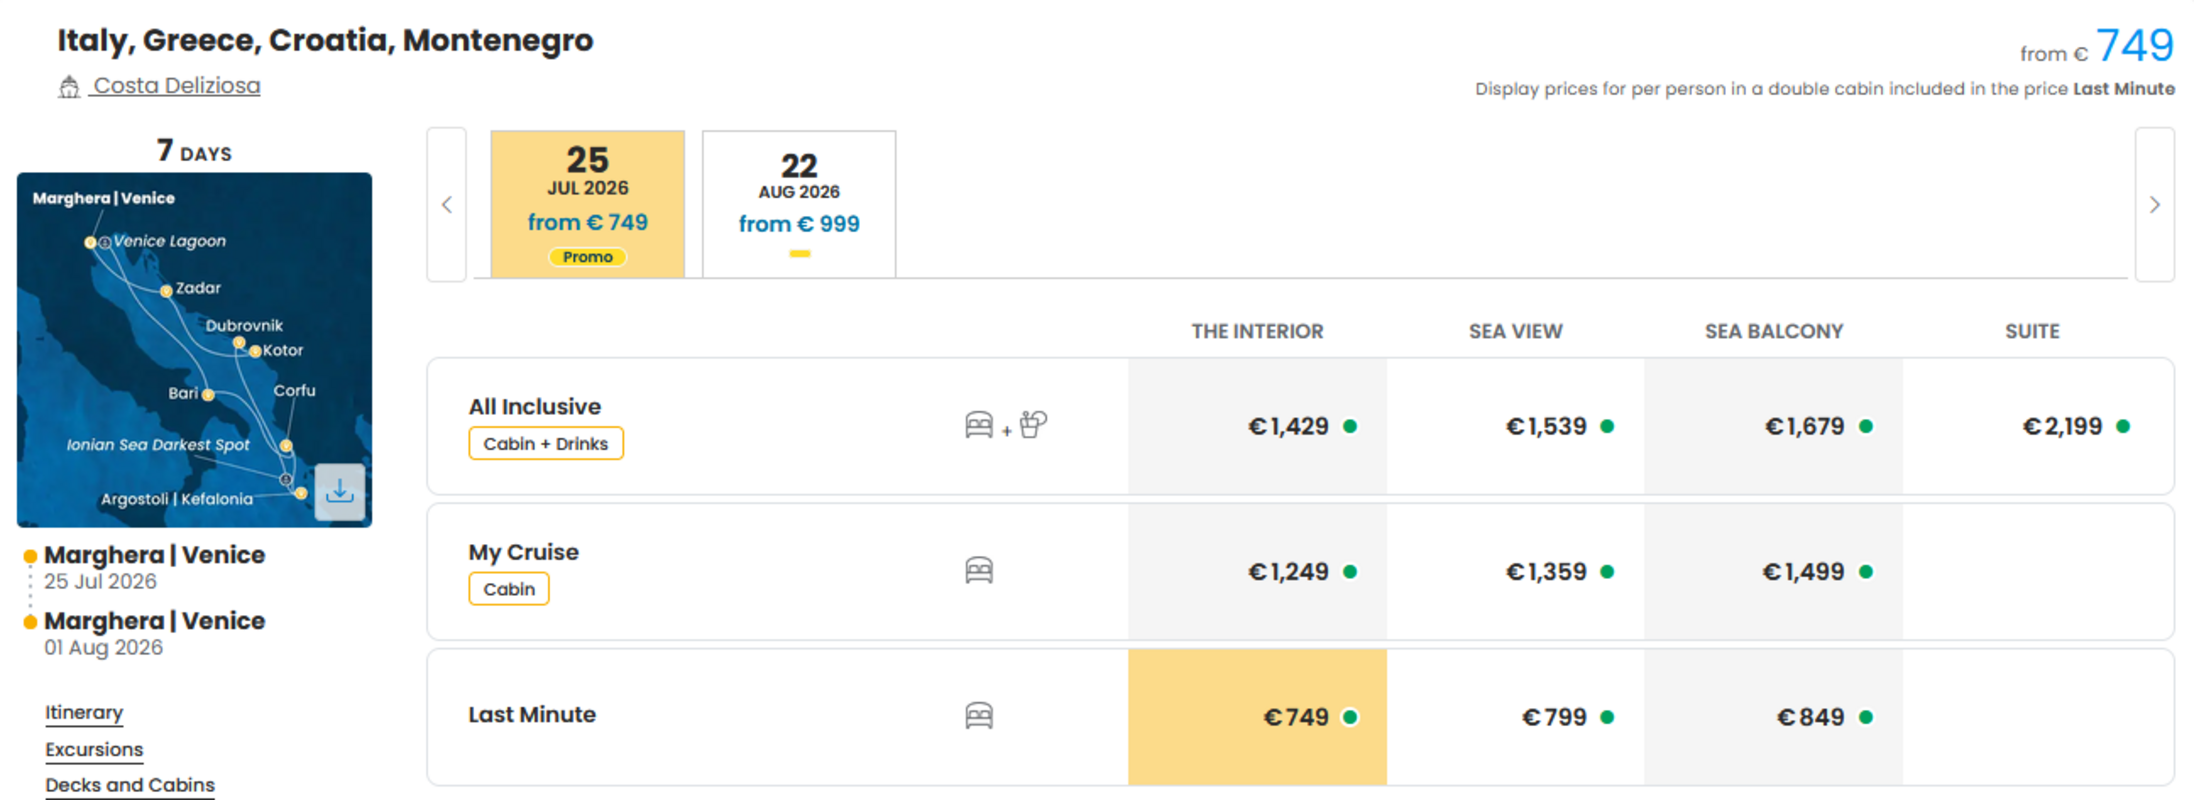This screenshot has height=800, width=2194.
Task: Open the Decks and Cabins section
Action: [130, 785]
